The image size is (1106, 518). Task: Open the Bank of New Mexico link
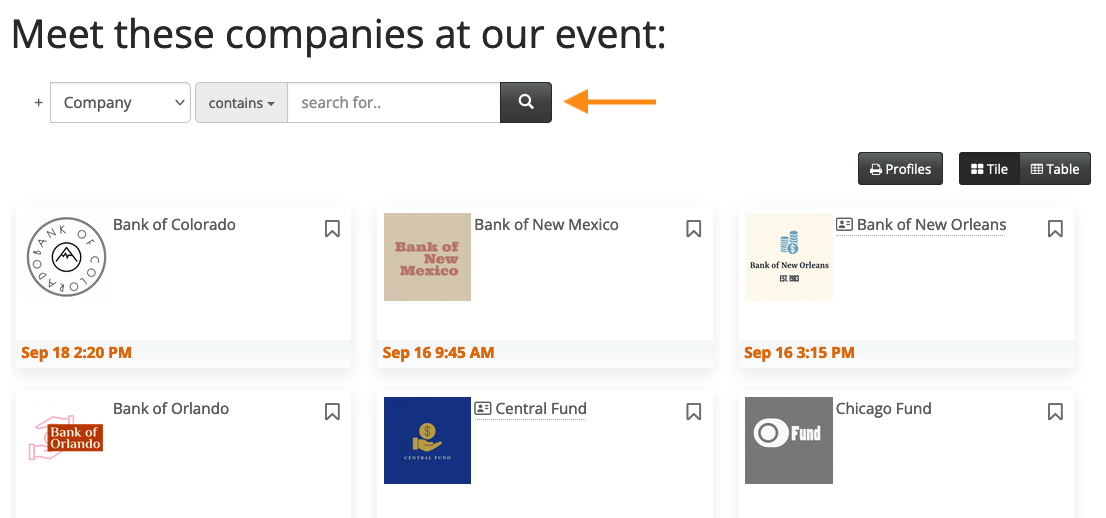click(546, 224)
